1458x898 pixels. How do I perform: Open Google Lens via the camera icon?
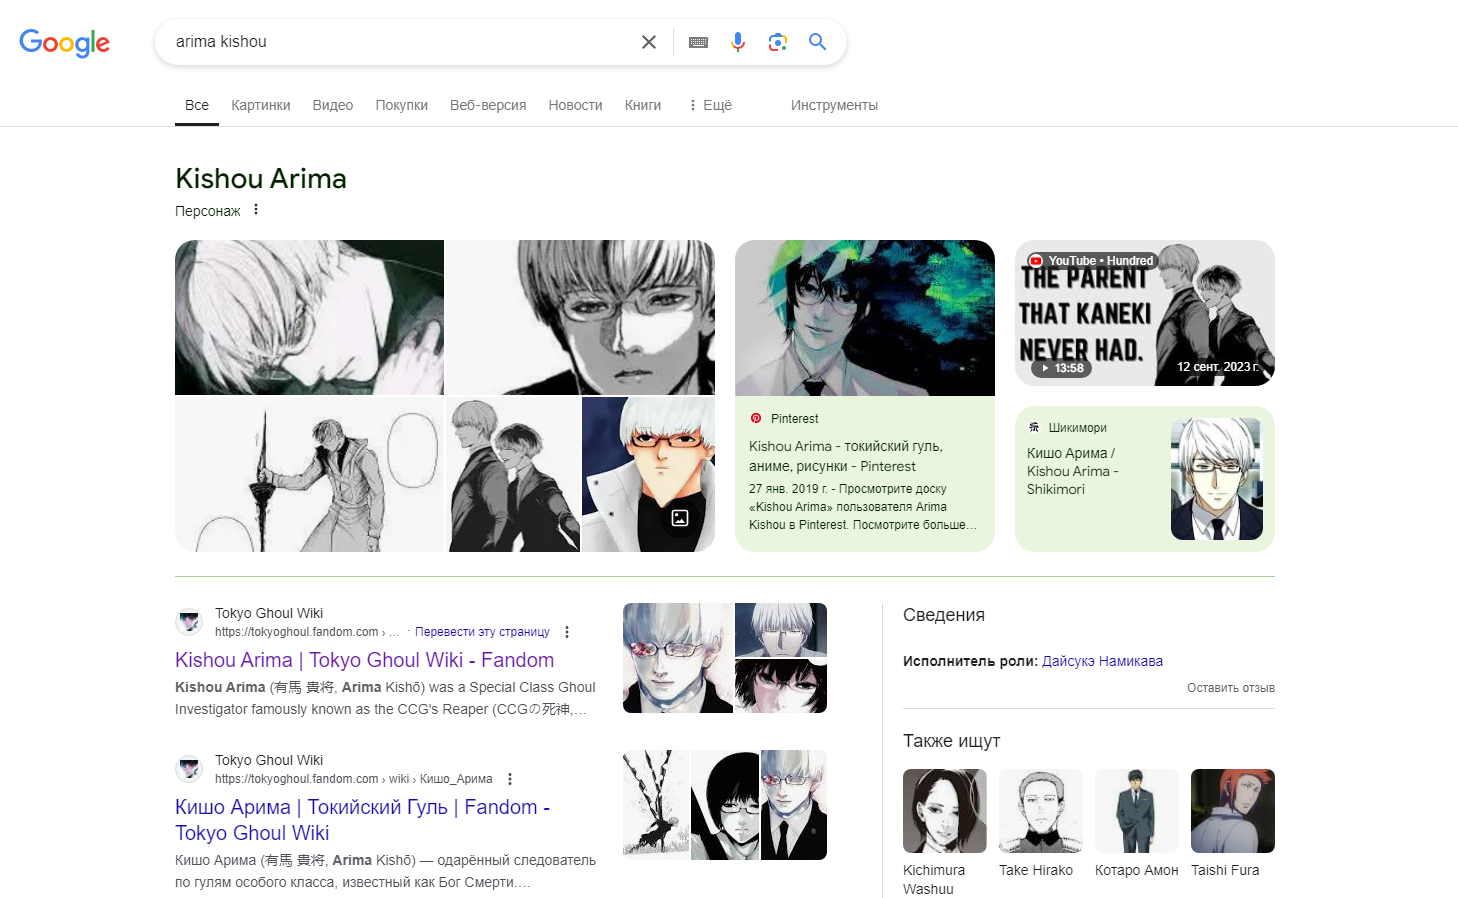pyautogui.click(x=777, y=41)
